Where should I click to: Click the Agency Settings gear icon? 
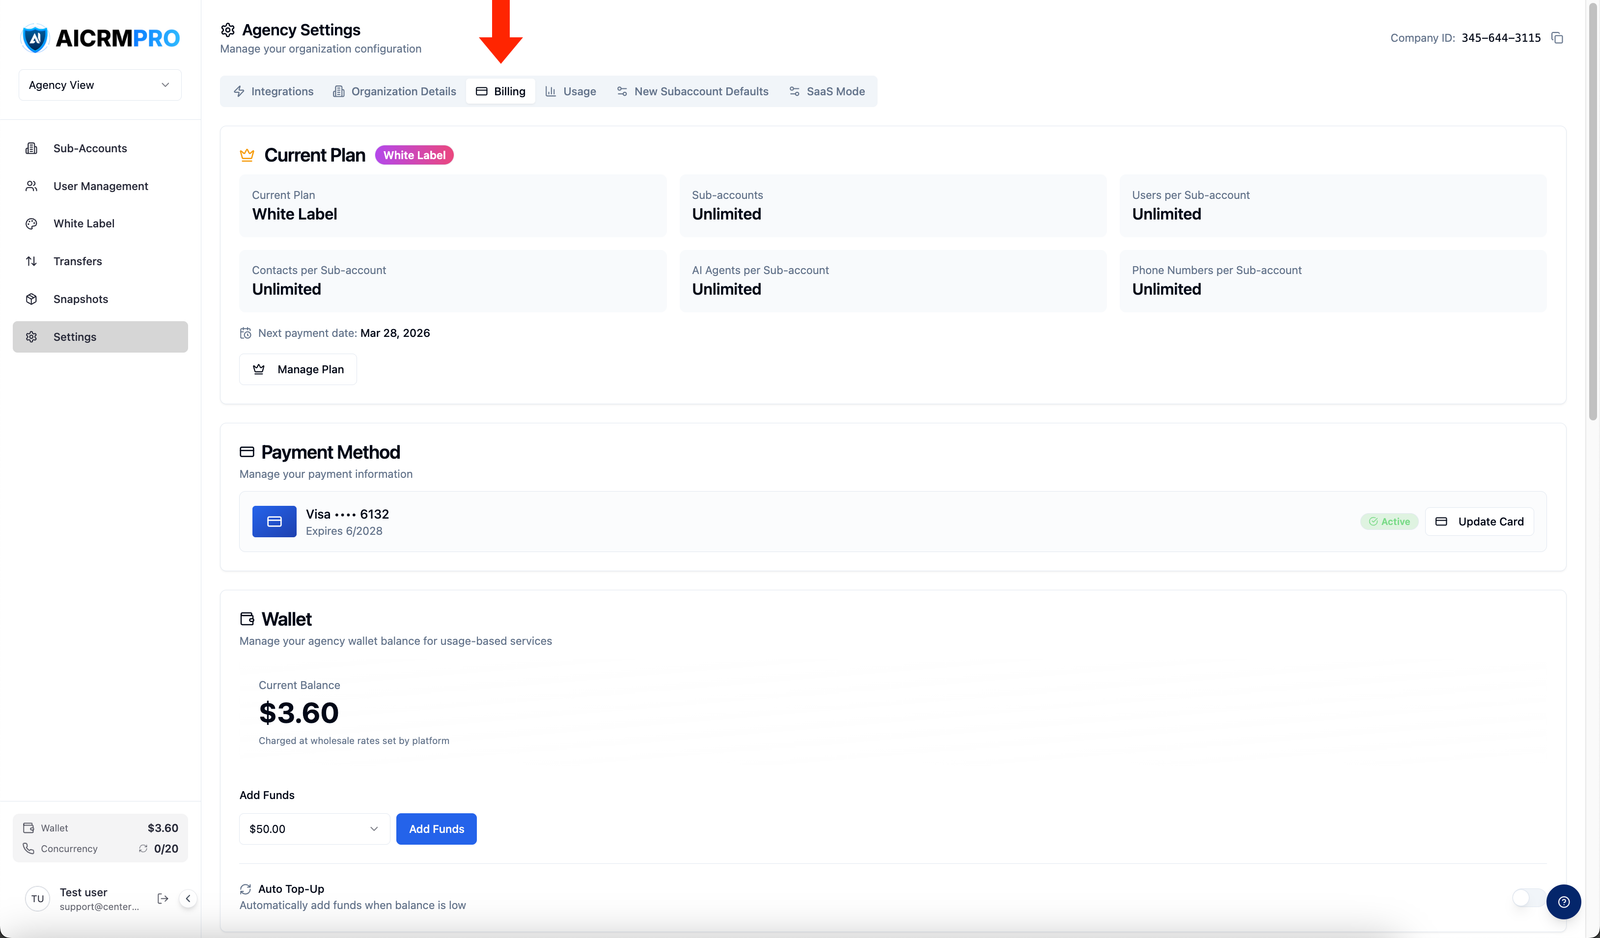coord(228,30)
